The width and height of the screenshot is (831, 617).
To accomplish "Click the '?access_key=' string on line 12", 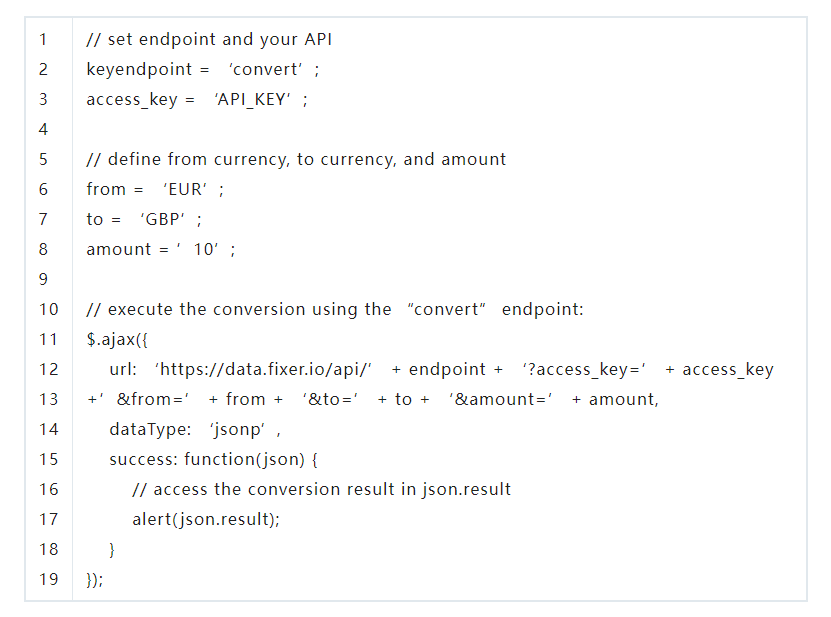I will (584, 369).
